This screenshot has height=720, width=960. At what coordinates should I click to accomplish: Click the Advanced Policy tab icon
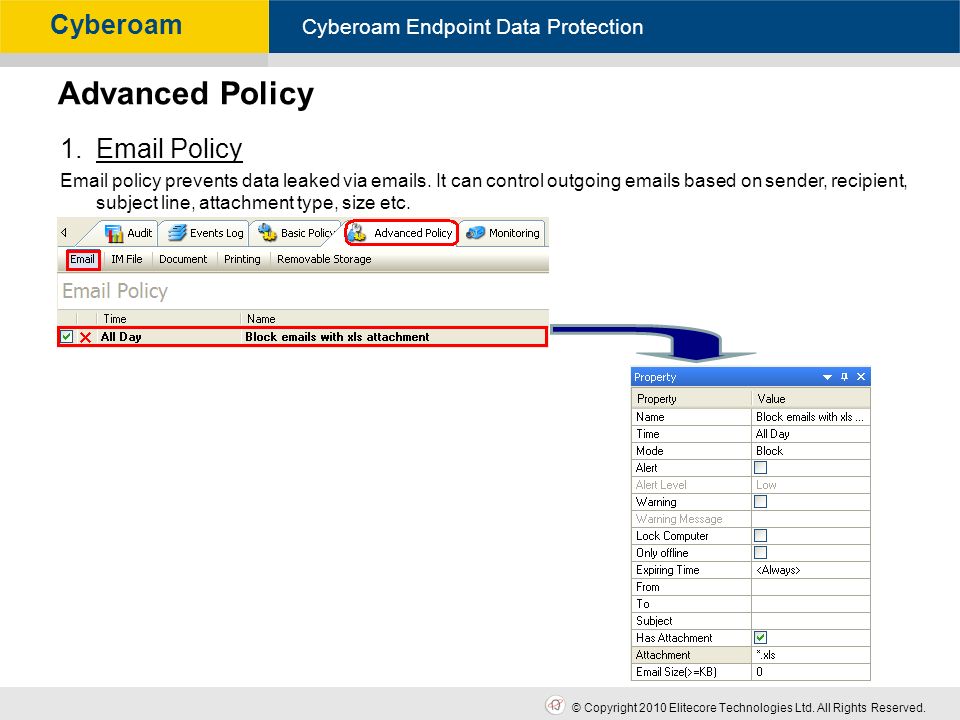click(358, 233)
